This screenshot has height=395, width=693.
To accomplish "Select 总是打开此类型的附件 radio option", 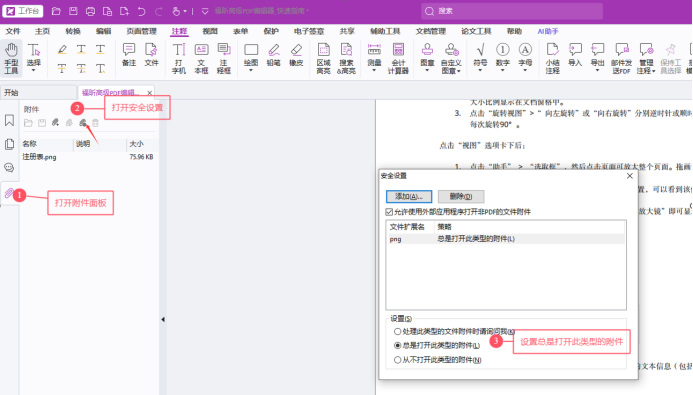I will 397,346.
